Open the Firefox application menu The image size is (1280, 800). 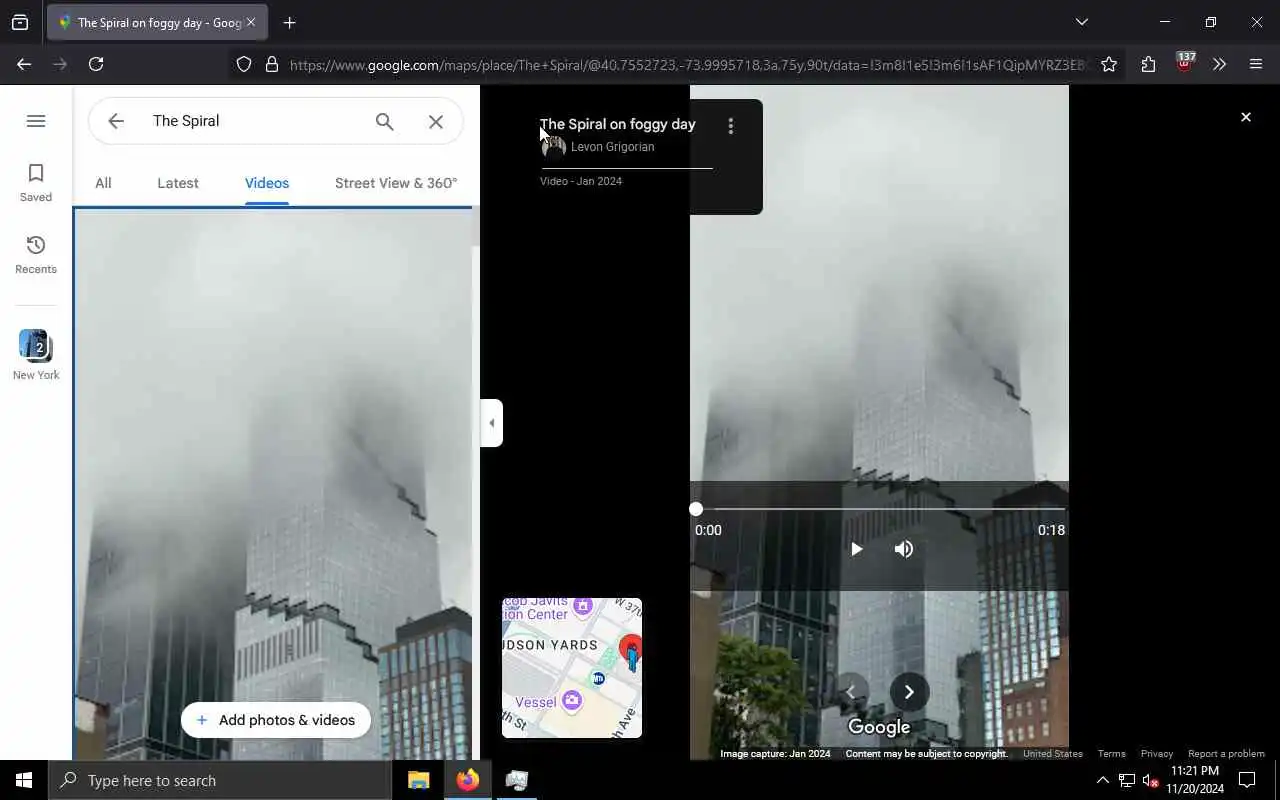[x=1256, y=64]
